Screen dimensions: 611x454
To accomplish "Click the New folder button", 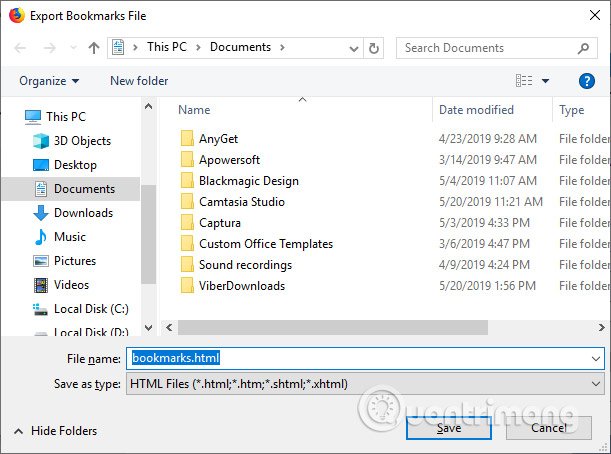I will [139, 81].
